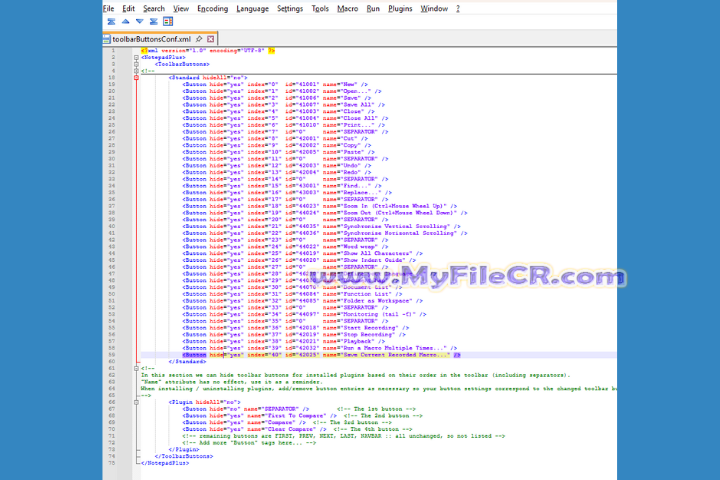The width and height of the screenshot is (720, 480).
Task: Click the "Run a Macro Multiple Times..." line
Action: pos(320,348)
